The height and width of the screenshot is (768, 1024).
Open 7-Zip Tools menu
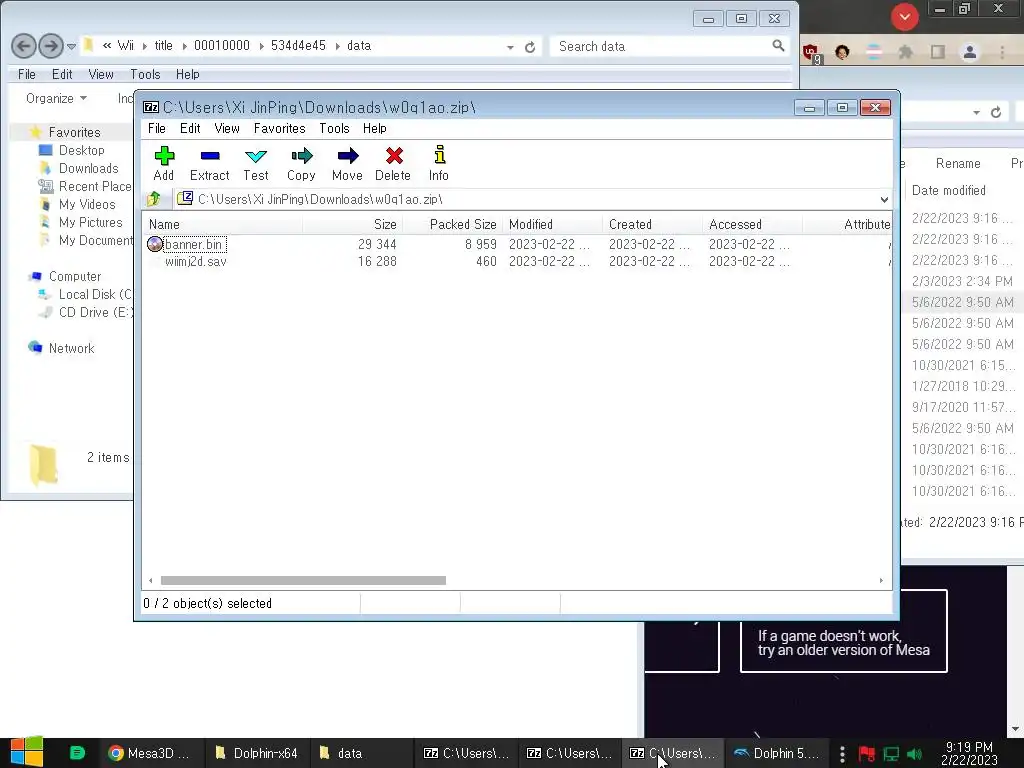334,128
